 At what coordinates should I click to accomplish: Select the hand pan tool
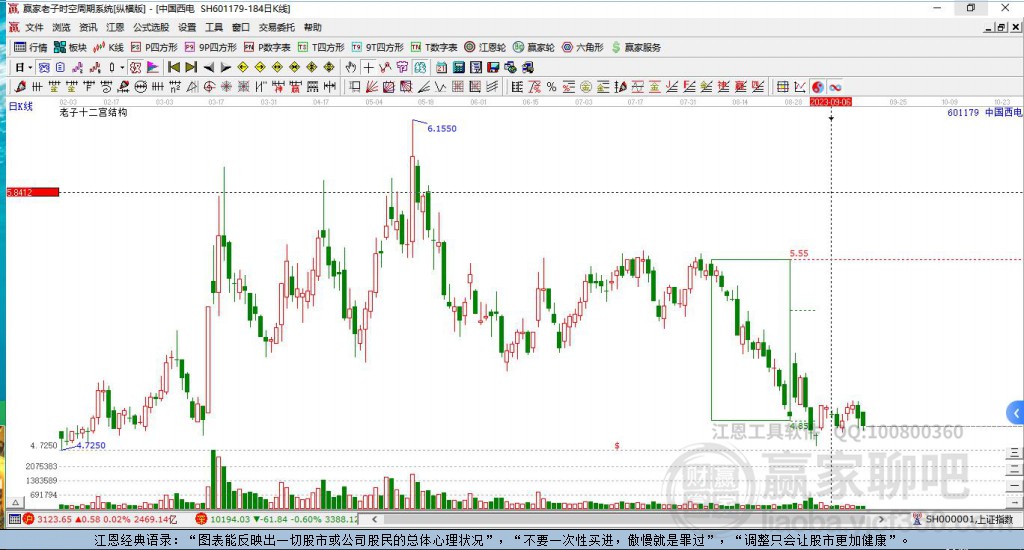click(x=351, y=67)
